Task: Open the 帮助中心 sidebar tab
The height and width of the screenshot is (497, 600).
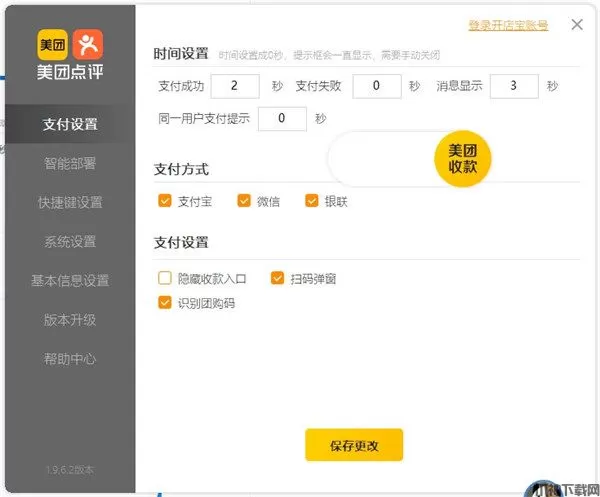Action: coord(70,359)
